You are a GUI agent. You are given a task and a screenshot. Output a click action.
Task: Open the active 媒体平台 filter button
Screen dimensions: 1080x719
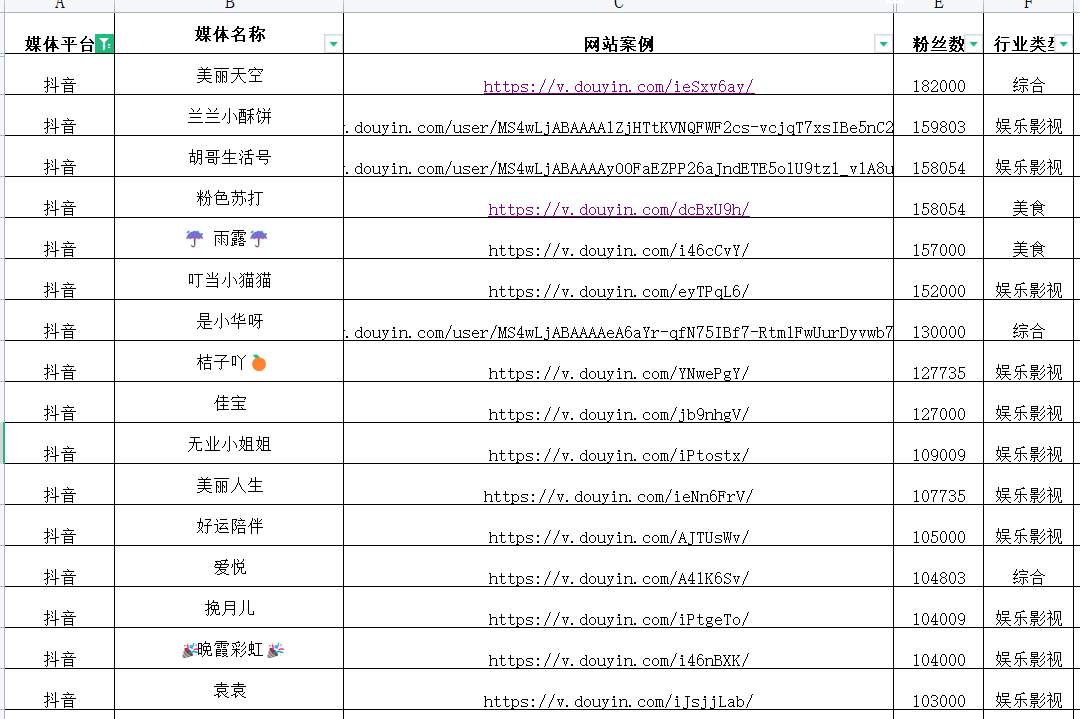[104, 44]
